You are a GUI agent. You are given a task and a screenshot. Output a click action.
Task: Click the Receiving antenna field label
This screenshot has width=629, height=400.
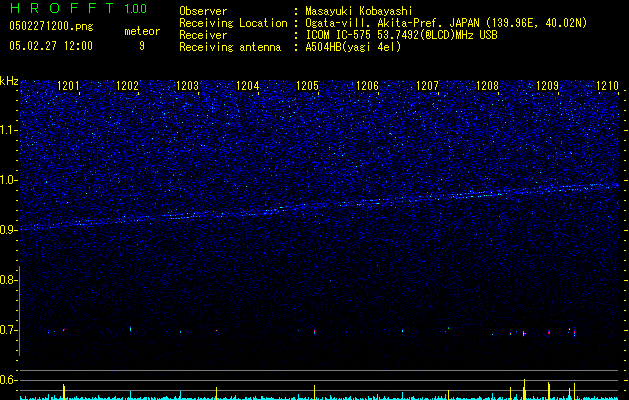[x=230, y=47]
